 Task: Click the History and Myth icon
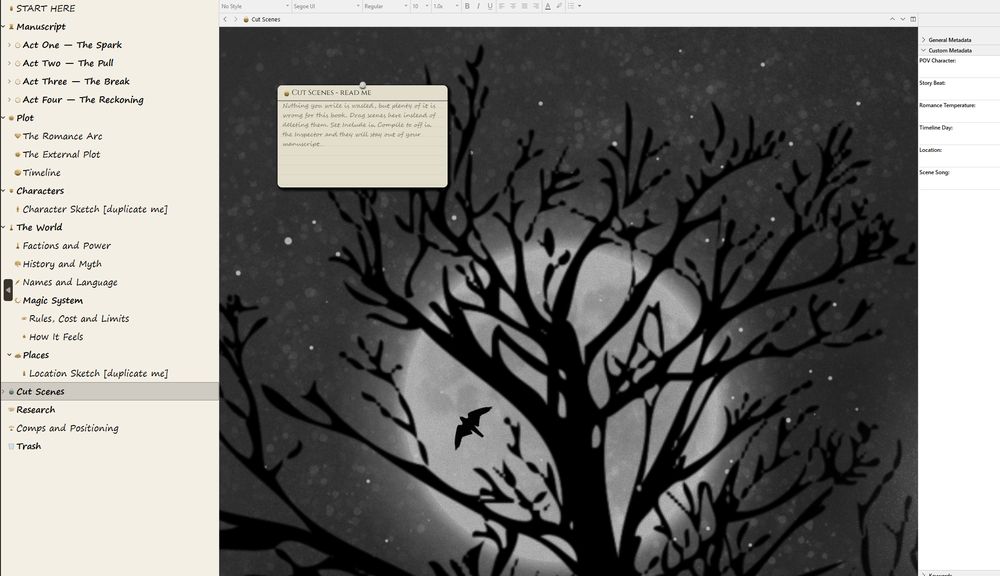(18, 263)
